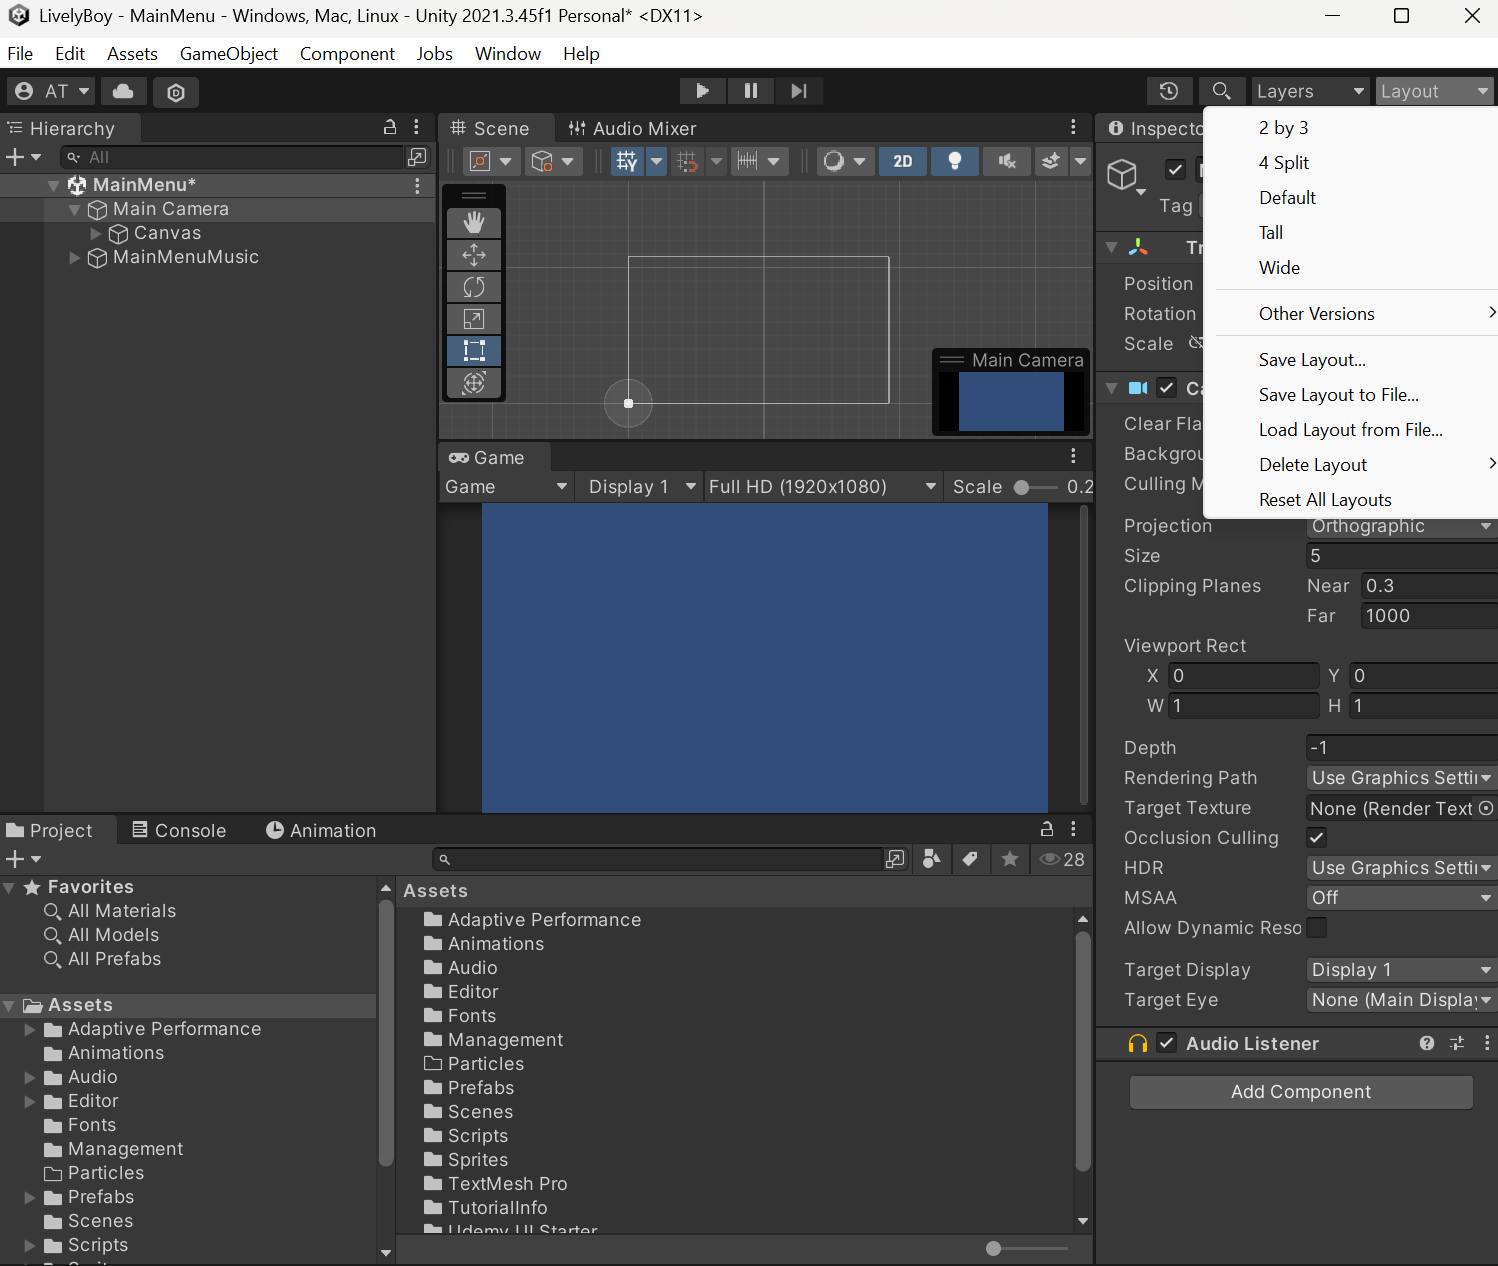Viewport: 1498px width, 1266px height.
Task: Select the Rect Transform tool
Action: point(474,351)
